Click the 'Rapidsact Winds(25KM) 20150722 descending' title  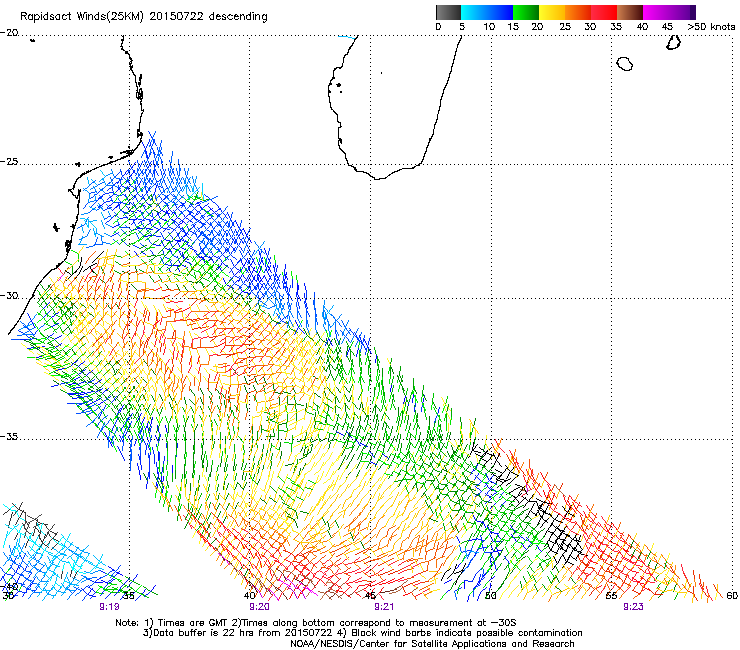coord(143,17)
